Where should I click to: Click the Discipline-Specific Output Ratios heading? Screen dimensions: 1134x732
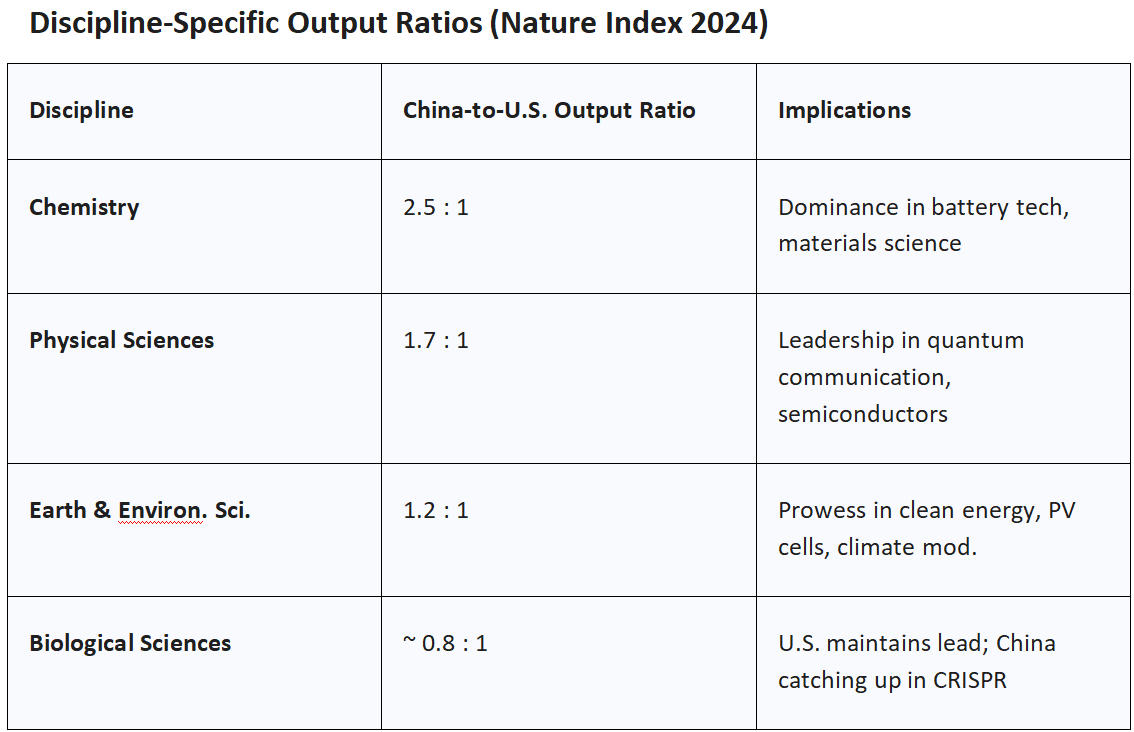click(398, 24)
